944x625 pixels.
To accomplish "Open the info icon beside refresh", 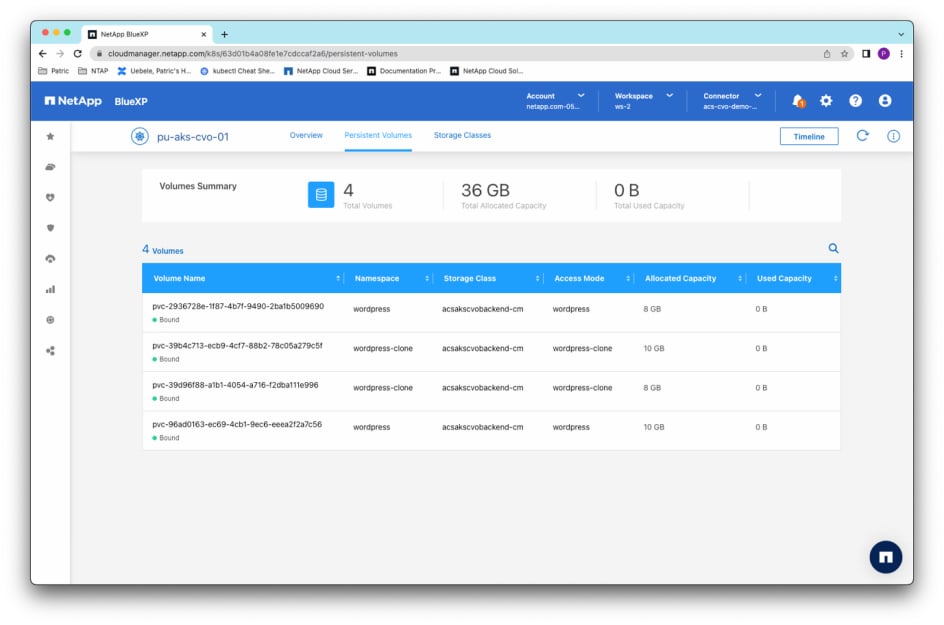I will 893,137.
